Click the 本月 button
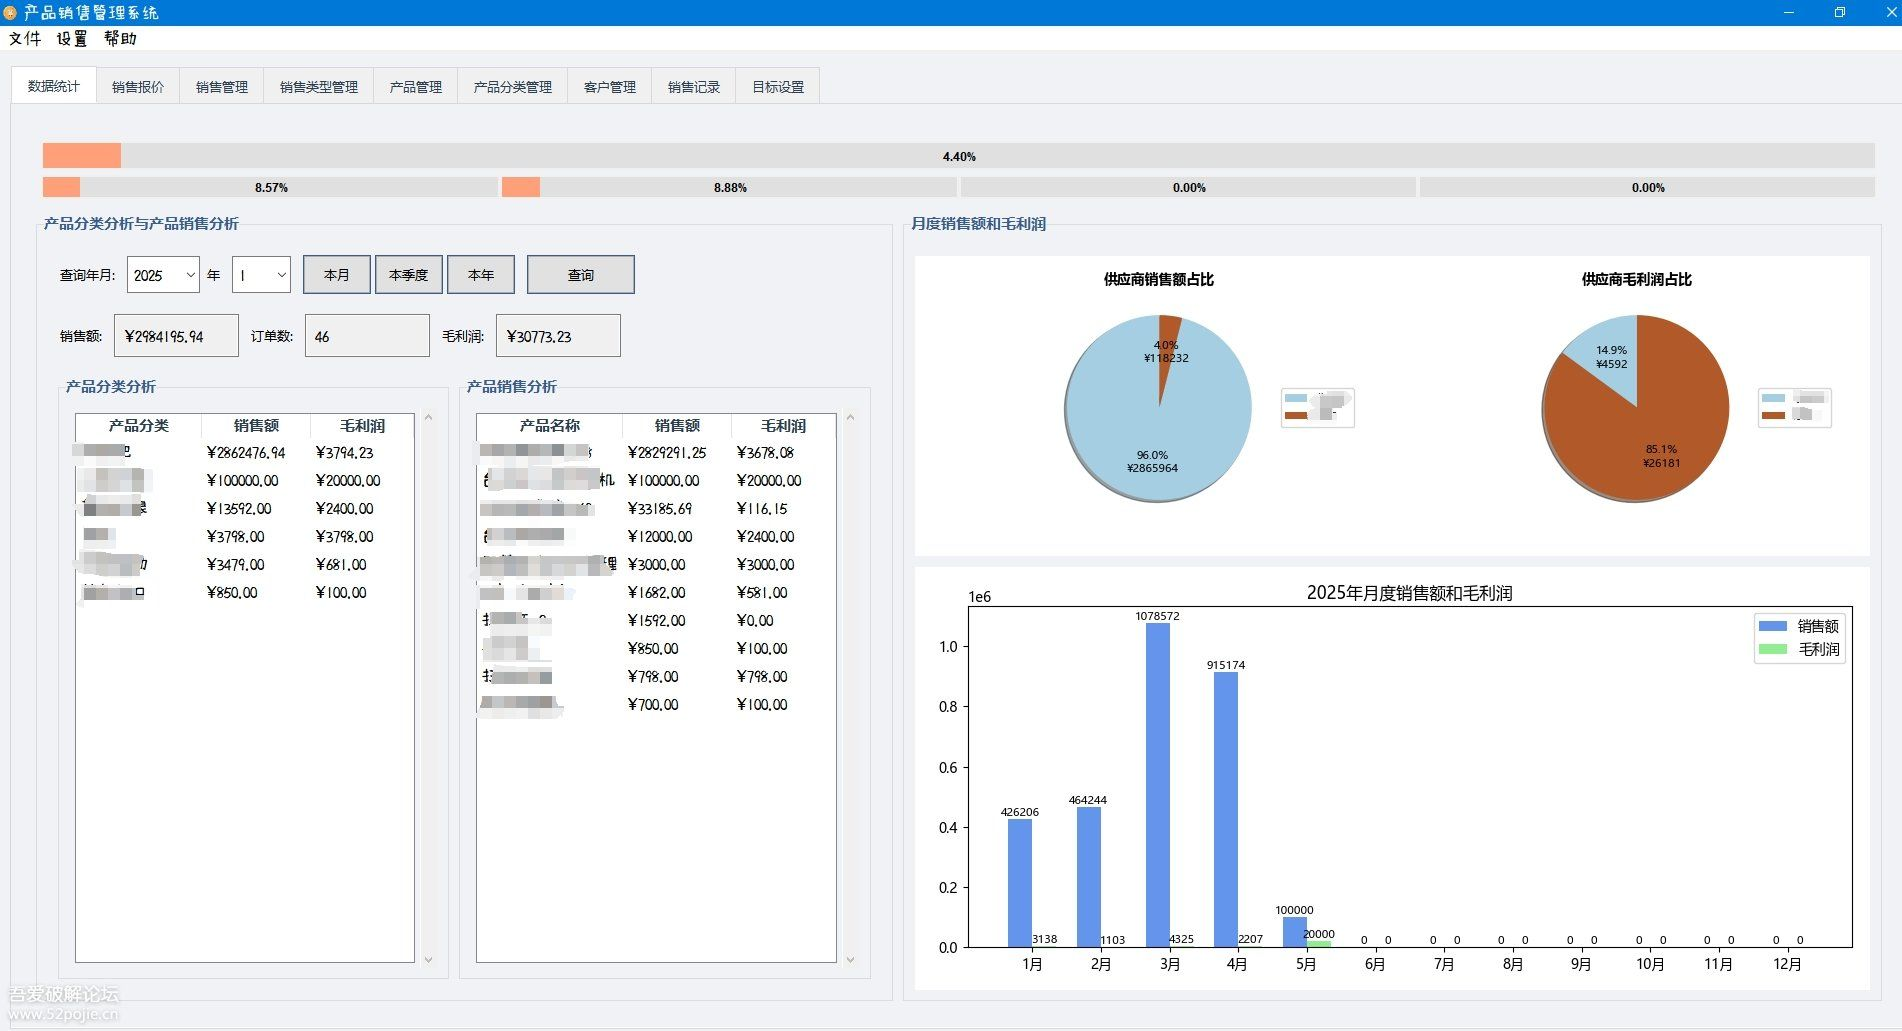 click(337, 275)
